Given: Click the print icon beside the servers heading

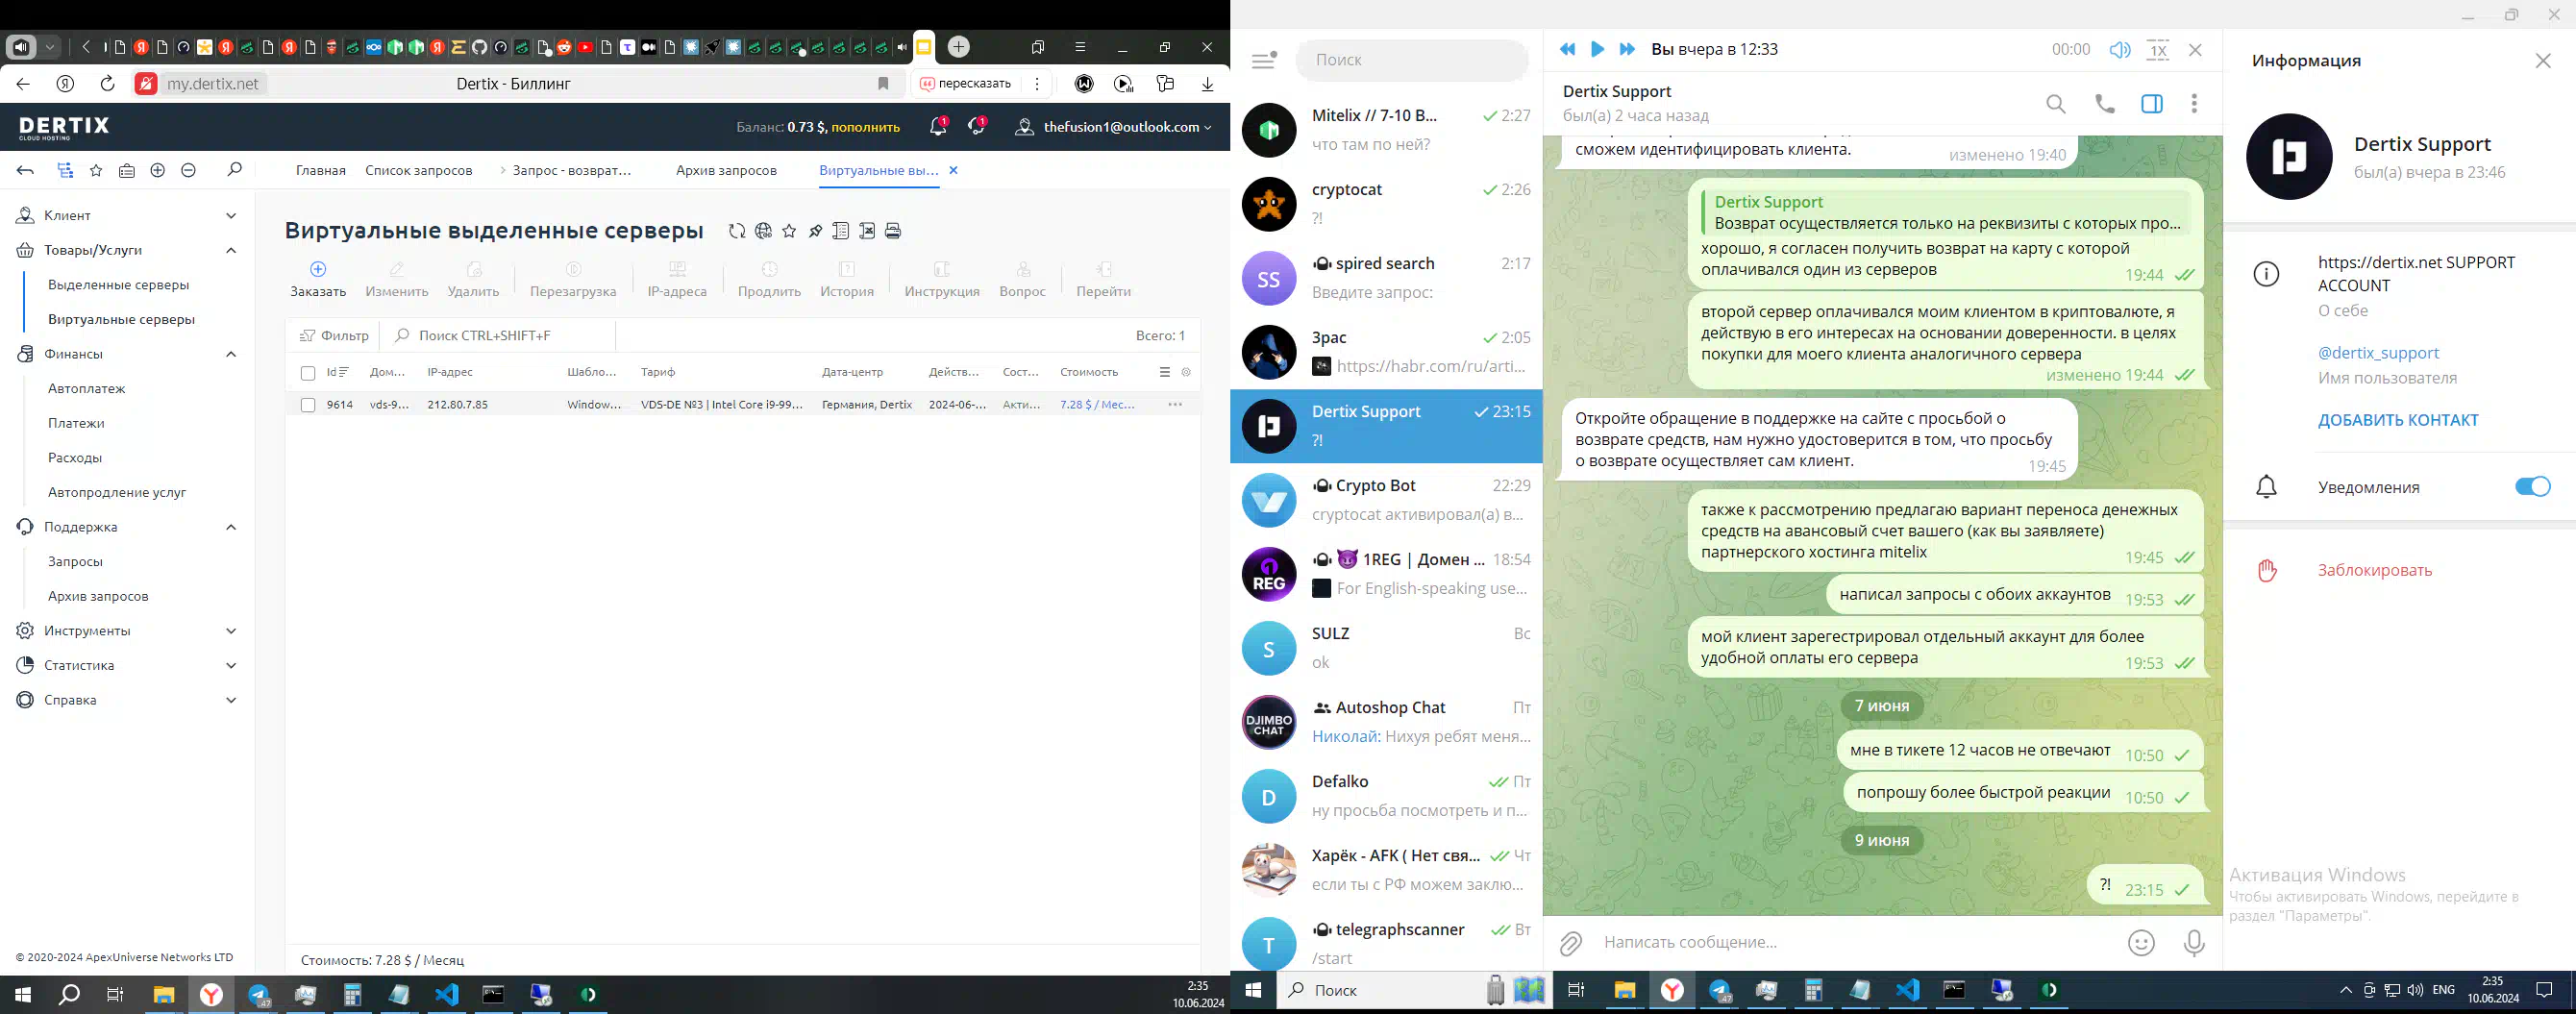Looking at the screenshot, I should pyautogui.click(x=893, y=231).
